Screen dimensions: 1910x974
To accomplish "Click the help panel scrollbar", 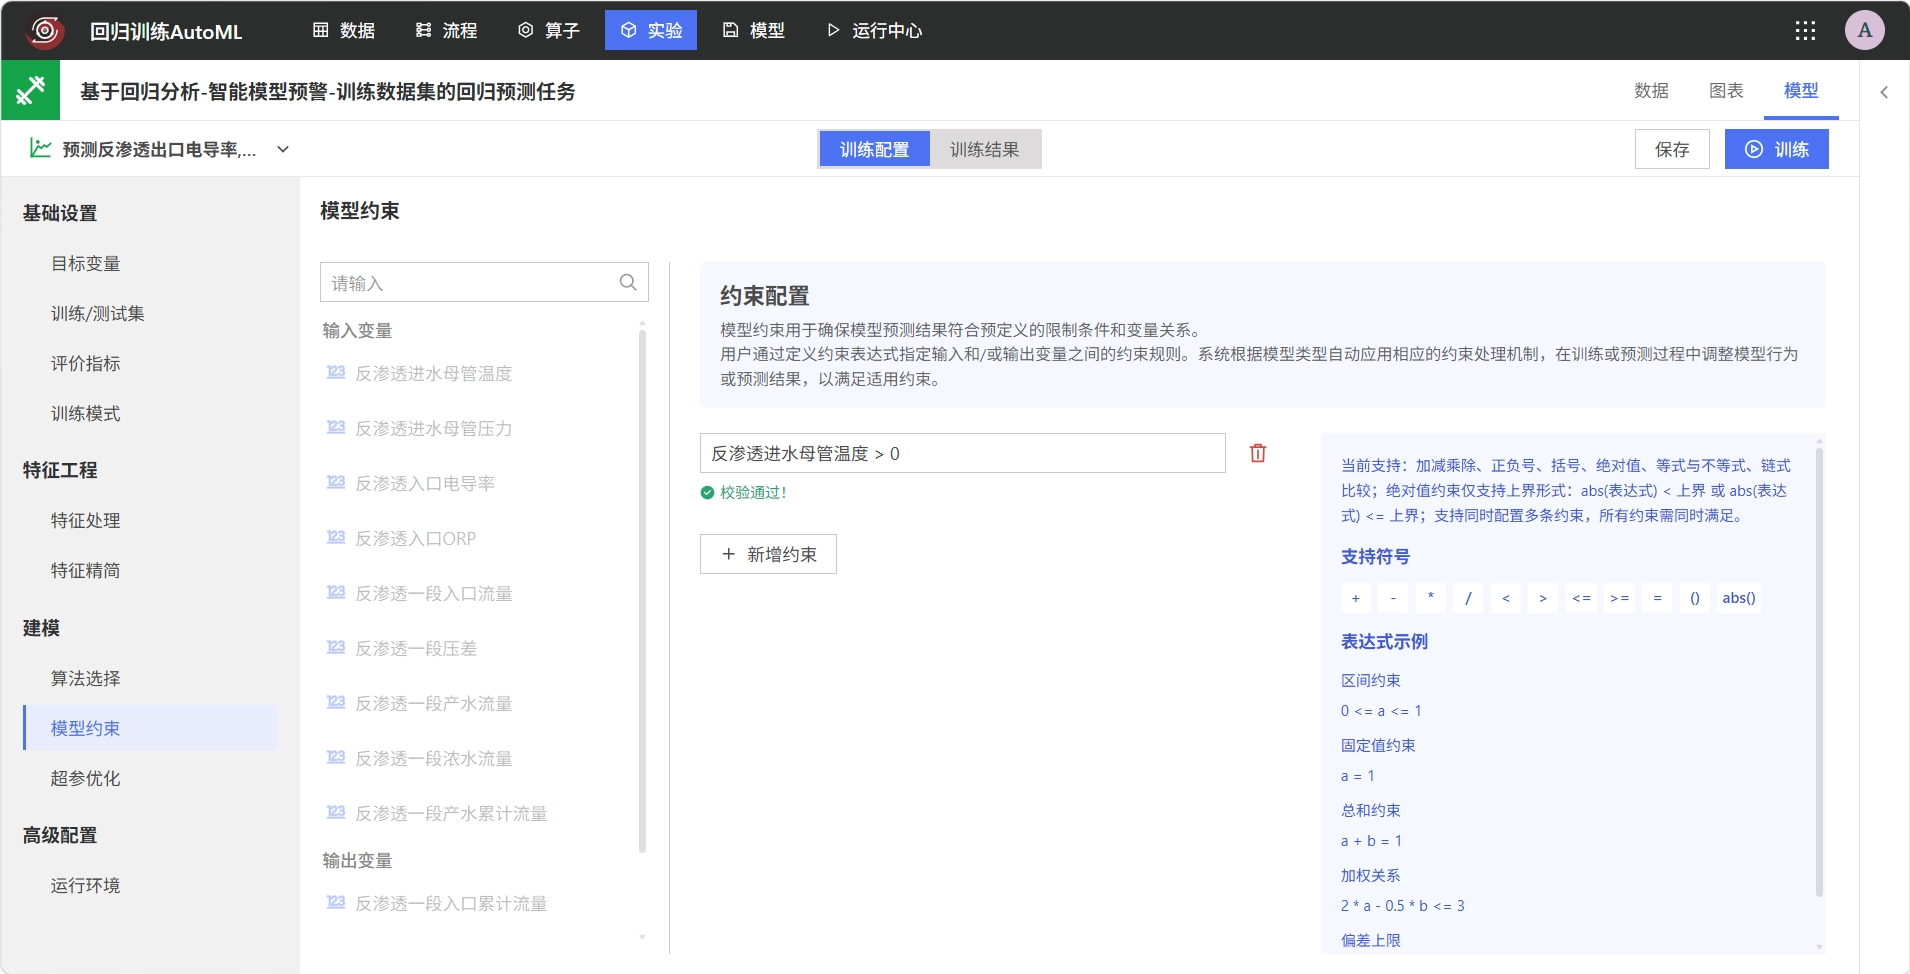I will click(x=1819, y=672).
